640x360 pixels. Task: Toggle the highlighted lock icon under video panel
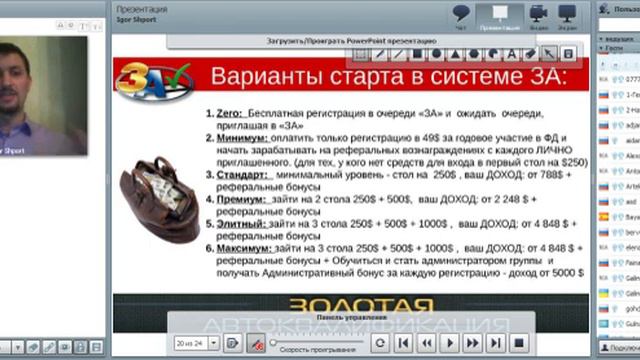[81, 347]
